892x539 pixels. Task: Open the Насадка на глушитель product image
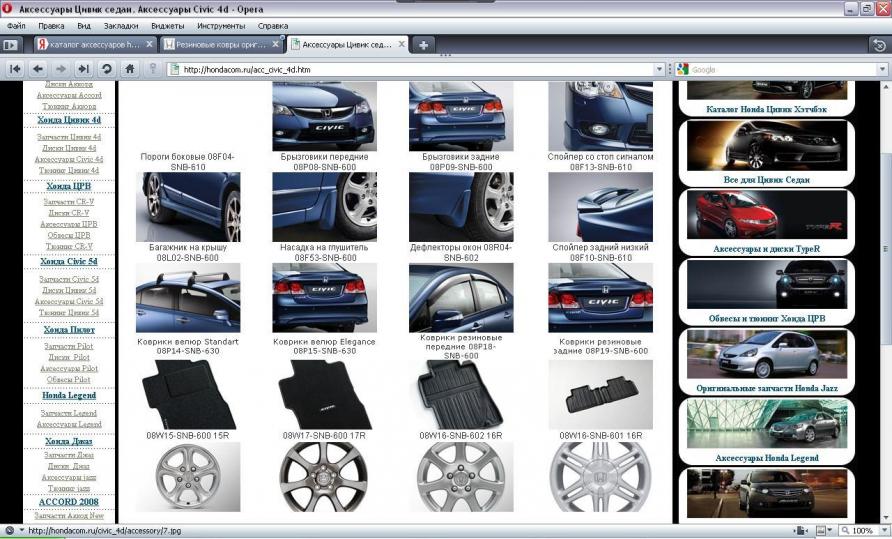324,298
